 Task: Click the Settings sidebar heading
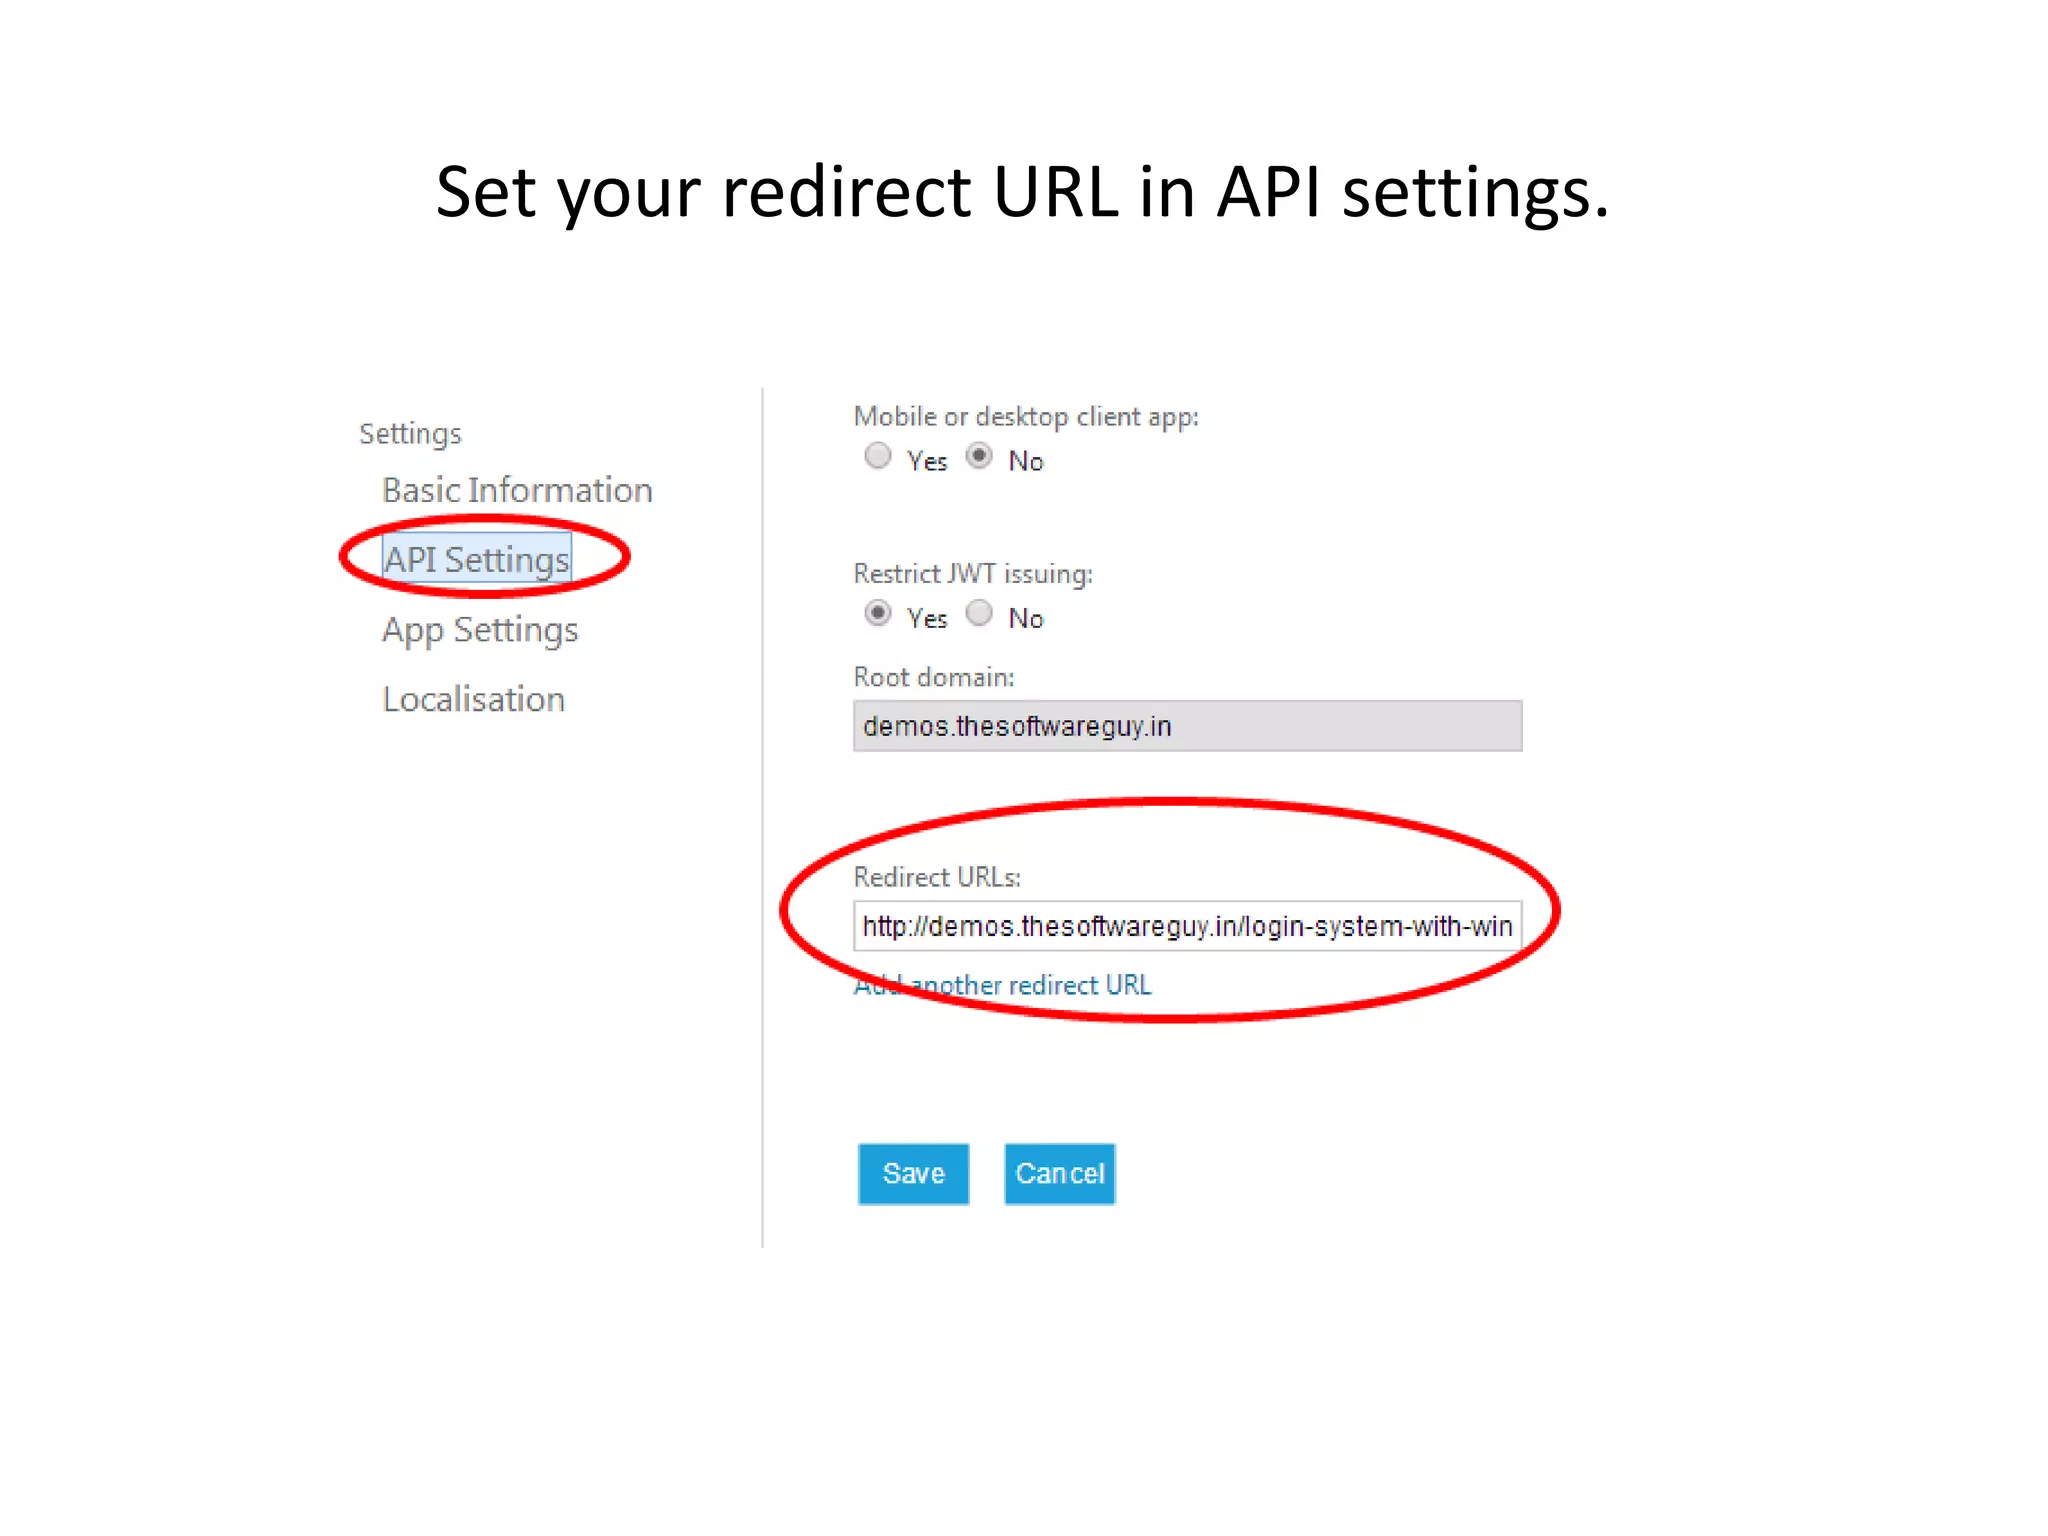(x=410, y=434)
